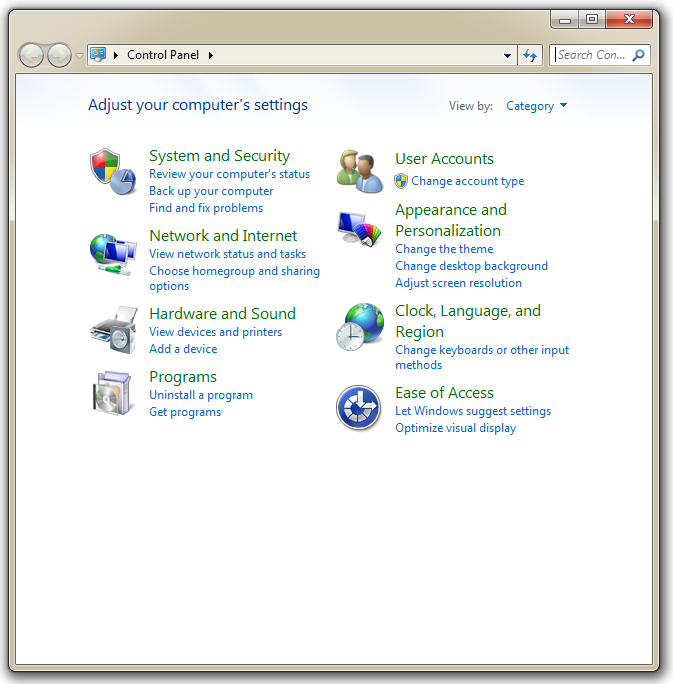Open the Change account type link
Image resolution: width=673 pixels, height=684 pixels.
pyautogui.click(x=467, y=181)
